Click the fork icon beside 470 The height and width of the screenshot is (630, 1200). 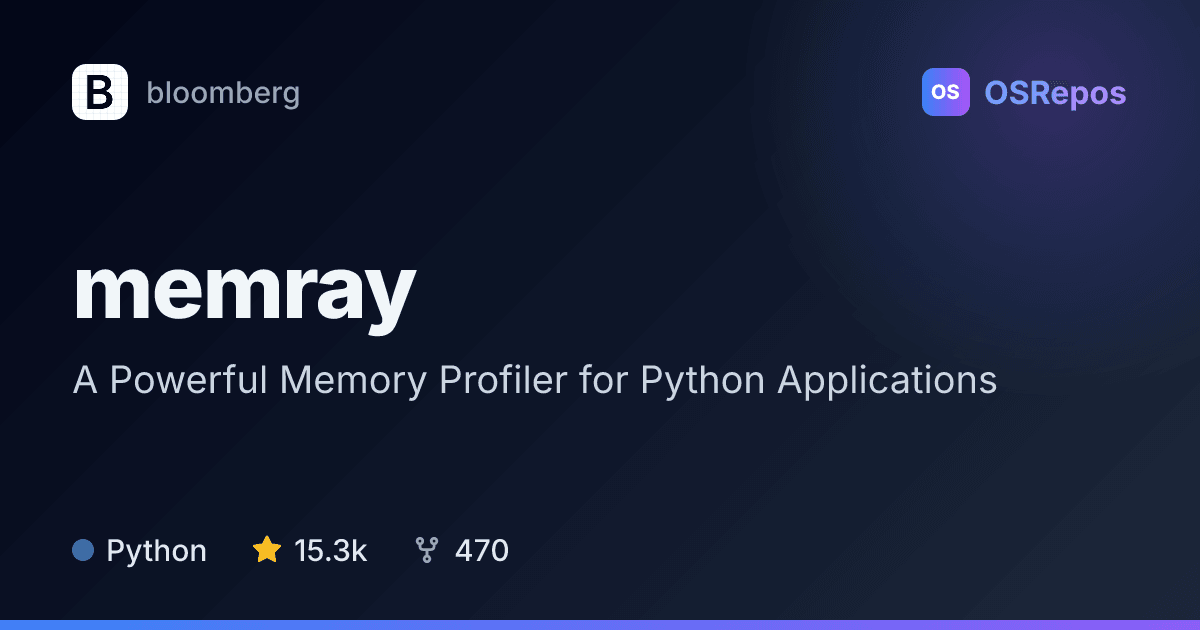[x=427, y=550]
